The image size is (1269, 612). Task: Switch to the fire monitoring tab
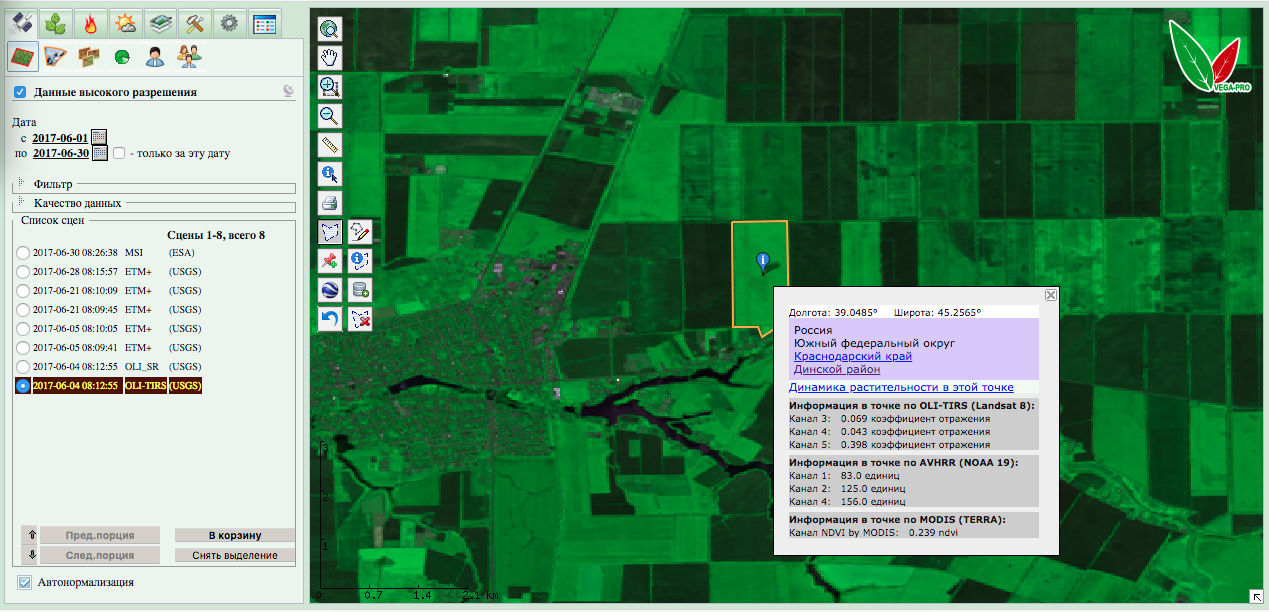click(90, 23)
